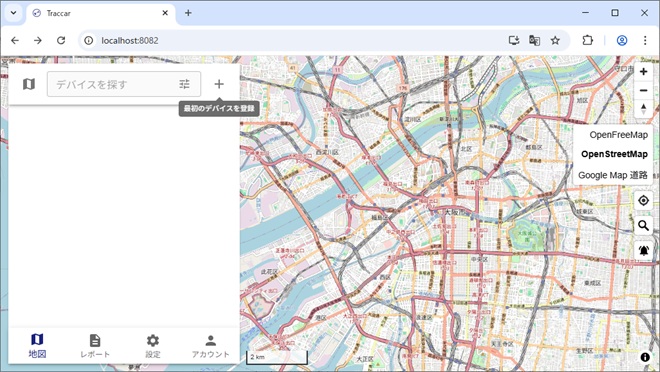Viewport: 660px width, 372px height.
Task: Install app icon in address bar
Action: (514, 40)
